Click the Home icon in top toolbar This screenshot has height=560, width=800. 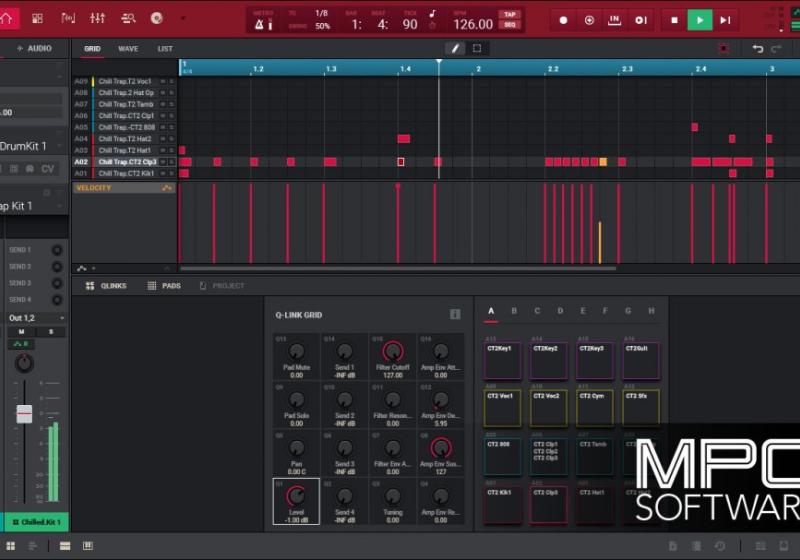(x=9, y=18)
